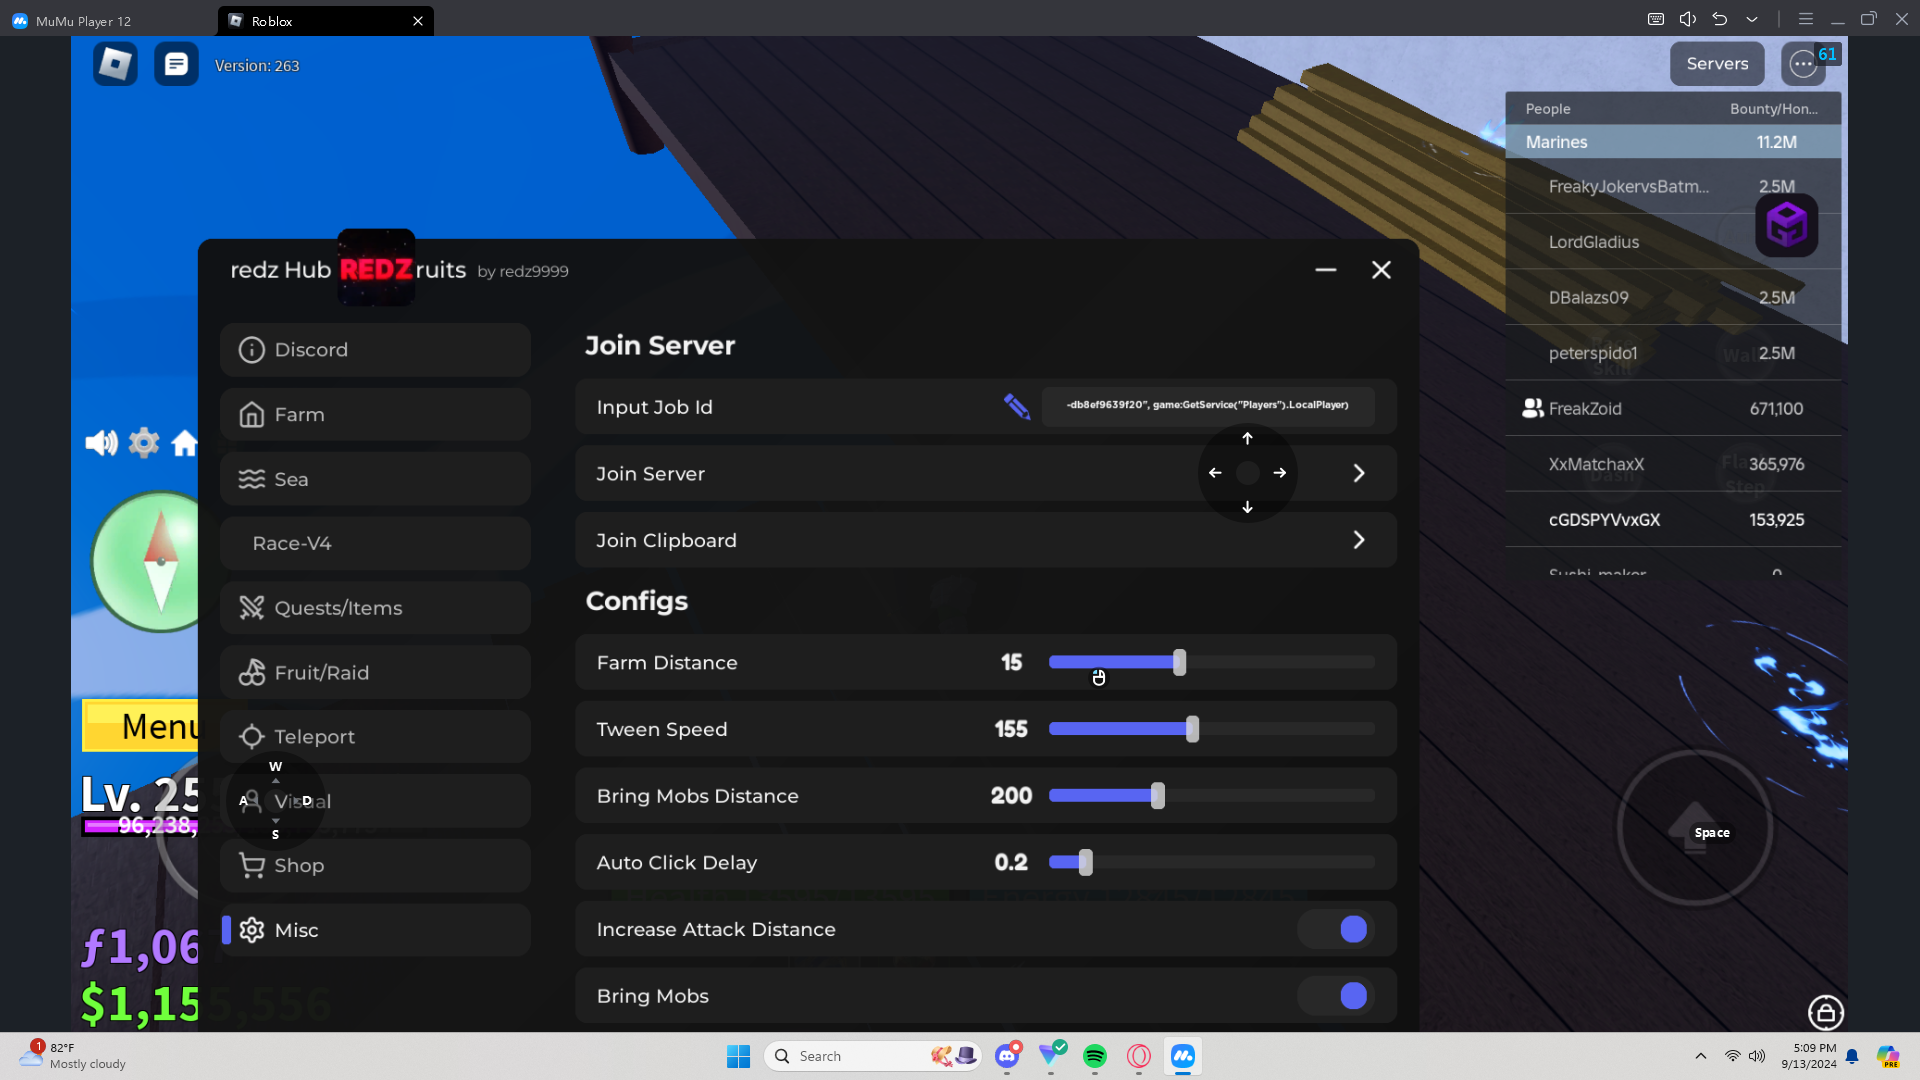Click the three-dots menu icon with badge 61

[1803, 64]
